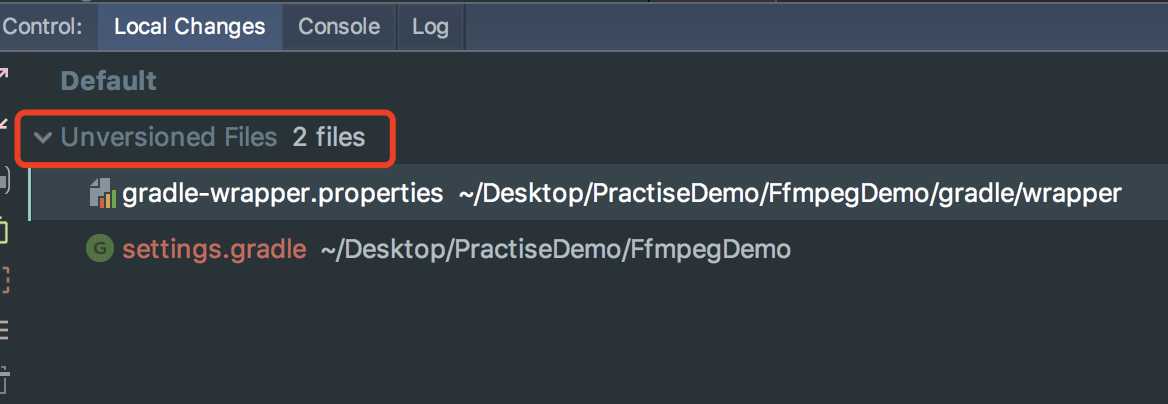Click the ~/Desktop/PractiseDemo/FfmpegDemo/gradle/wrapper path text

[790, 194]
